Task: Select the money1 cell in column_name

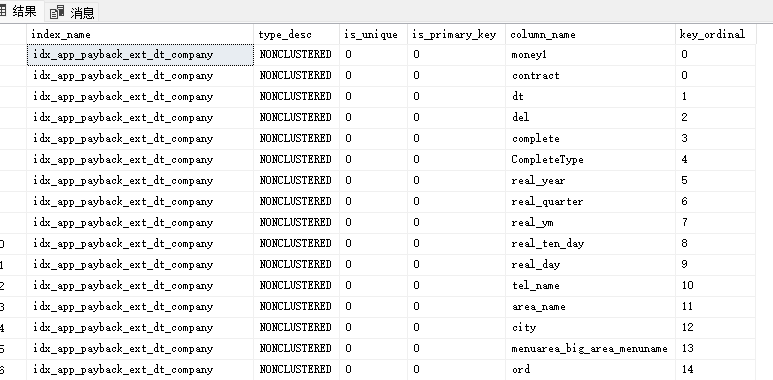Action: pos(591,55)
